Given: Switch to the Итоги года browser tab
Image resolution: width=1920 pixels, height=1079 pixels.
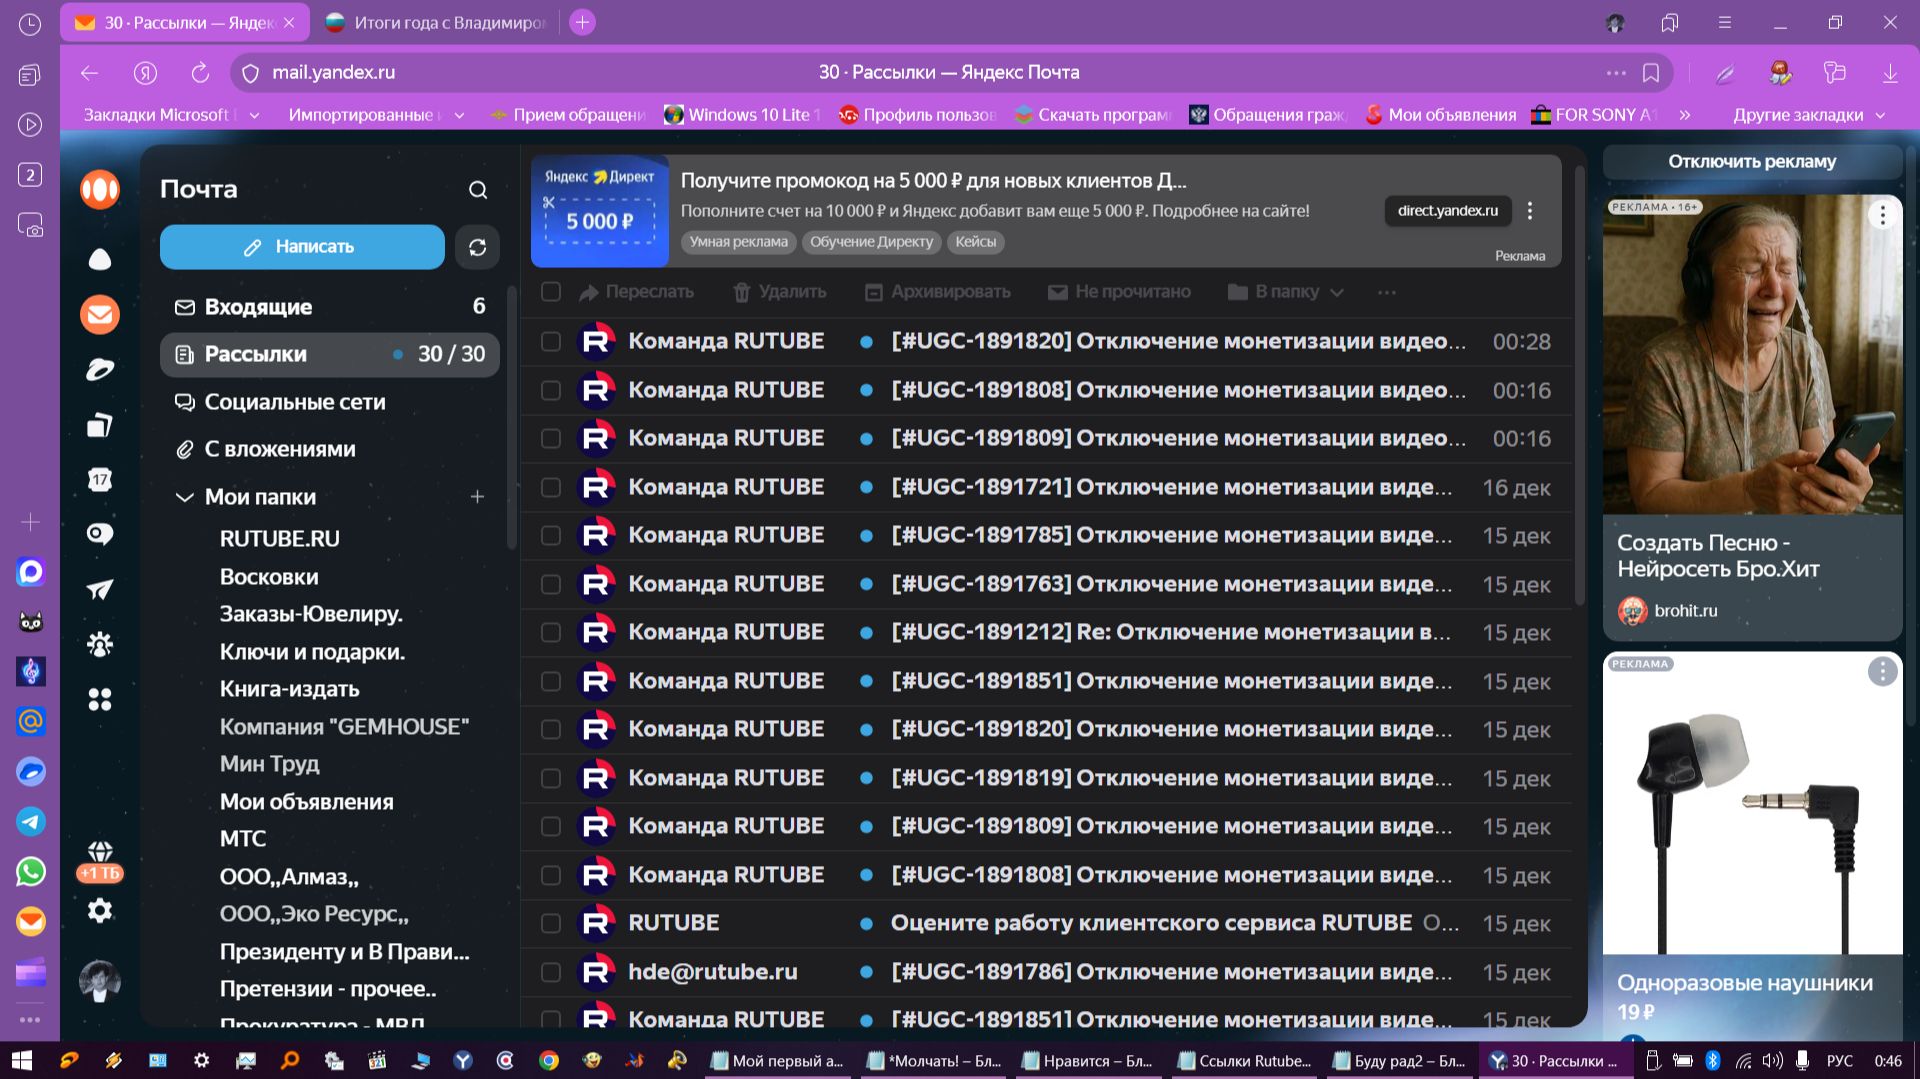Looking at the screenshot, I should tap(435, 22).
